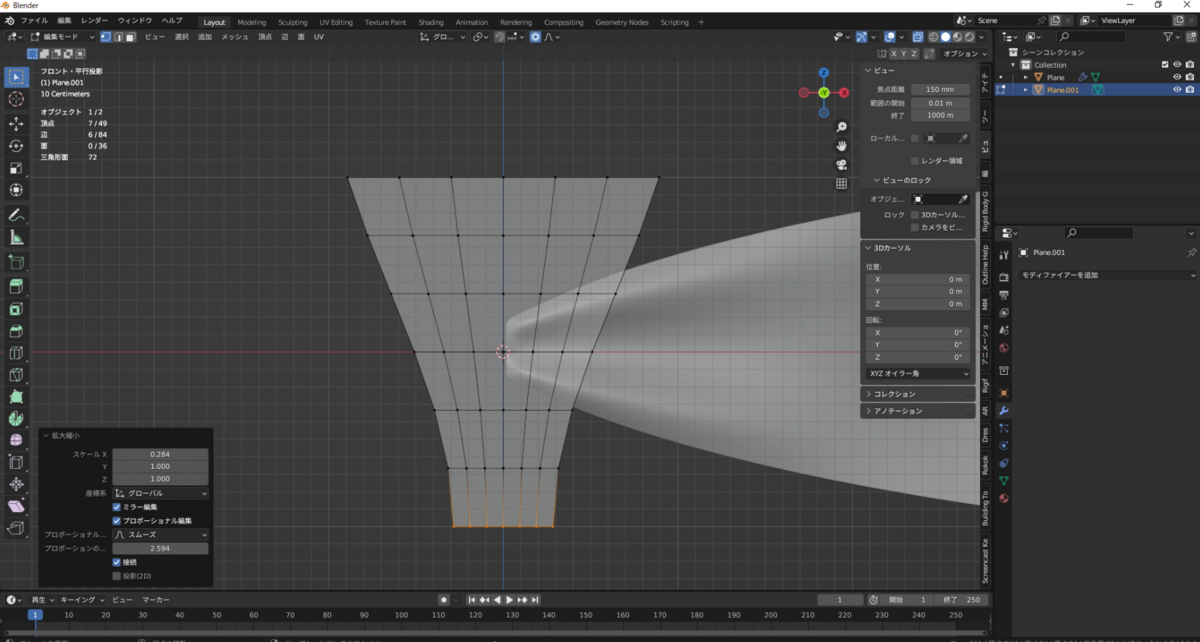Click the hand pan view icon
Viewport: 1200px width, 642px height.
coord(842,146)
